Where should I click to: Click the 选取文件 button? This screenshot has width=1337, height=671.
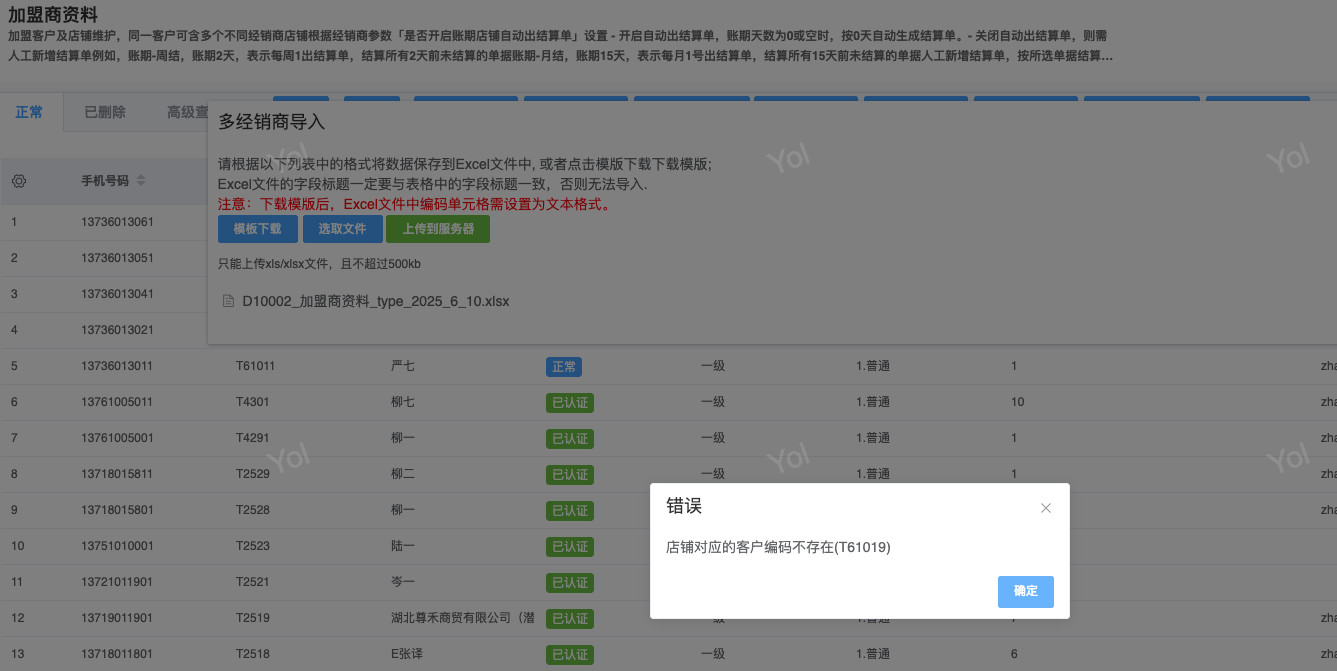[x=342, y=229]
